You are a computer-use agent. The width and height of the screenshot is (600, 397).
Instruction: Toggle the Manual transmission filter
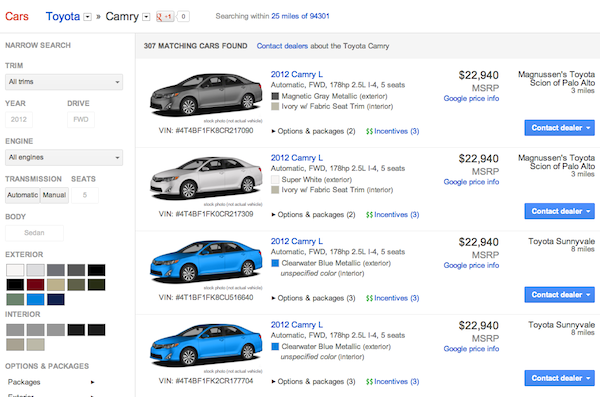[x=54, y=195]
